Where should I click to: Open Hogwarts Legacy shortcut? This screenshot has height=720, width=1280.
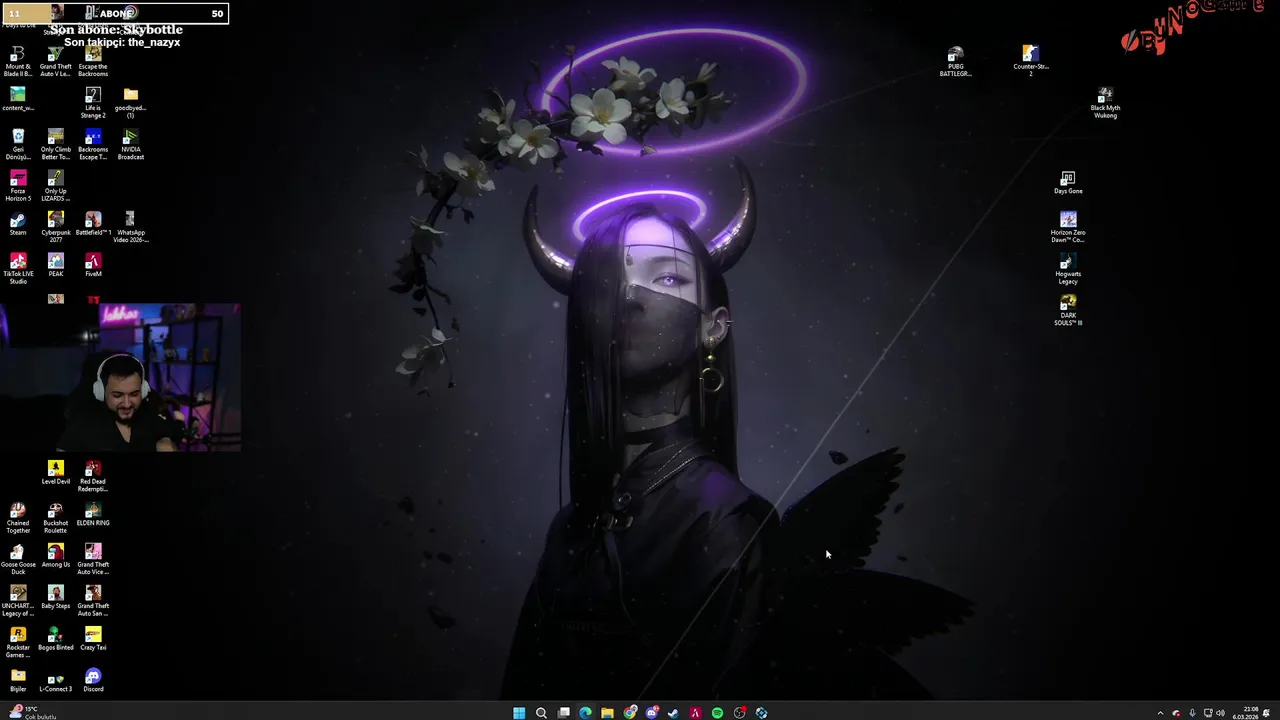[x=1068, y=269]
